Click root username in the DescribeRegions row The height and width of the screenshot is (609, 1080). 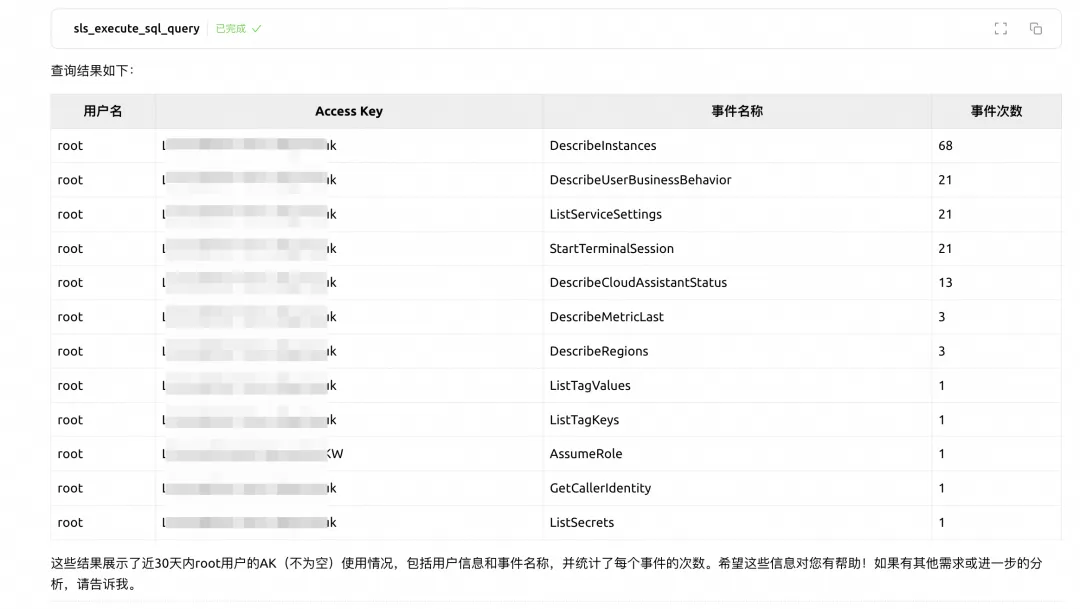71,352
